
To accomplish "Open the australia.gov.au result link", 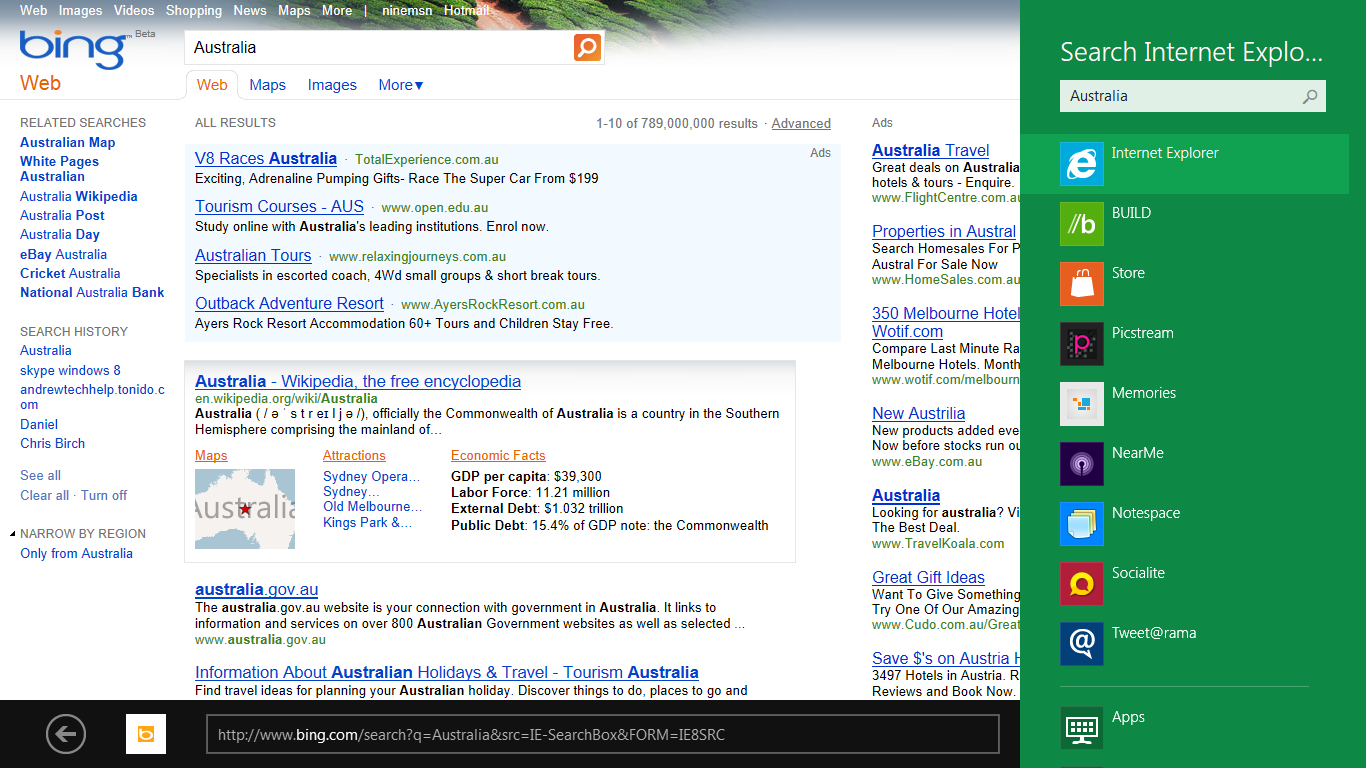I will [x=256, y=589].
